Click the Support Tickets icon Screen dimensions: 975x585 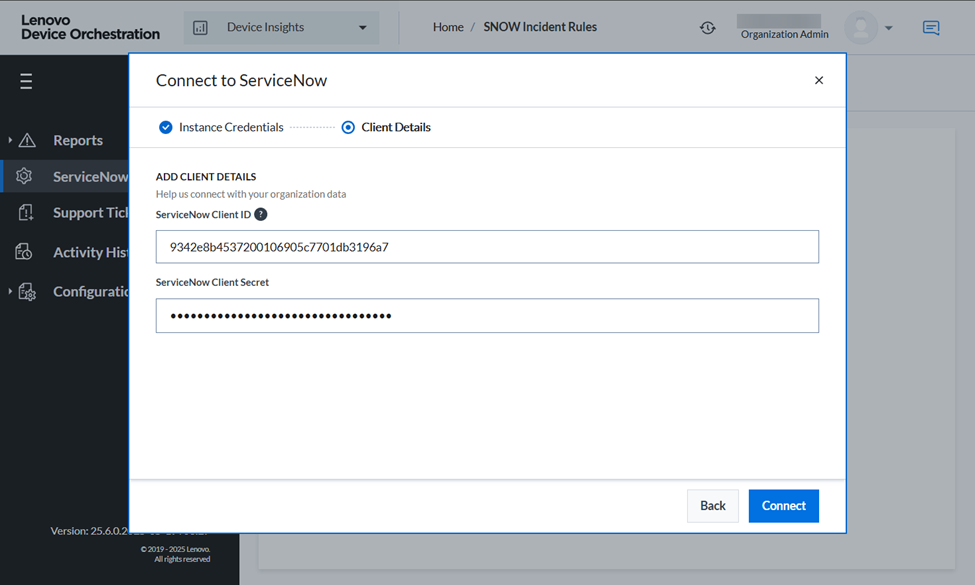[26, 212]
